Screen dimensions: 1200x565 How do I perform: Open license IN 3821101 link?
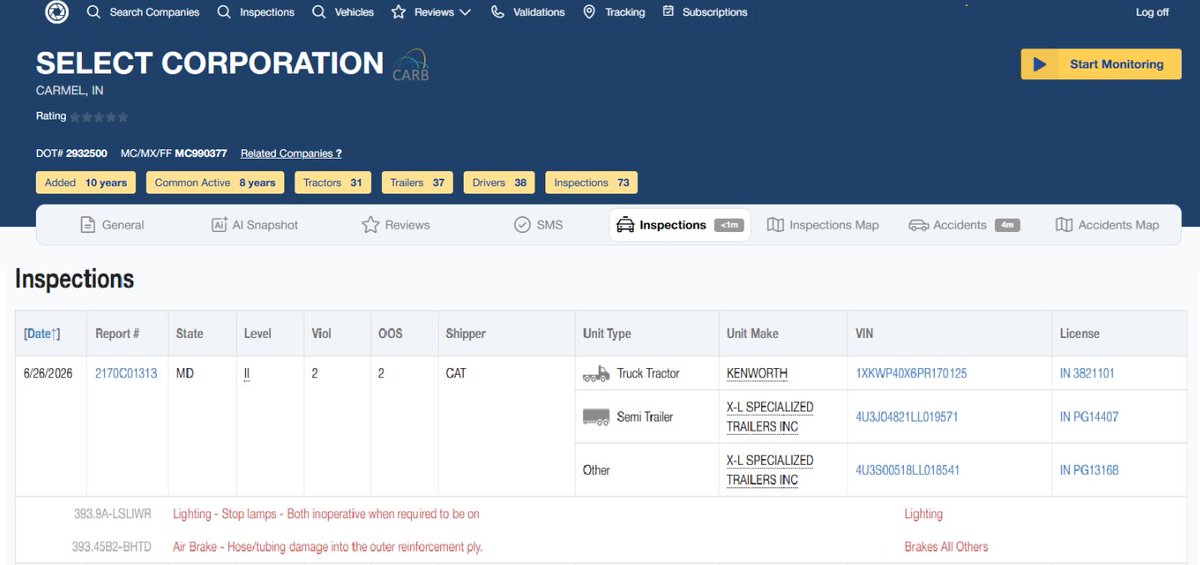tap(1087, 373)
